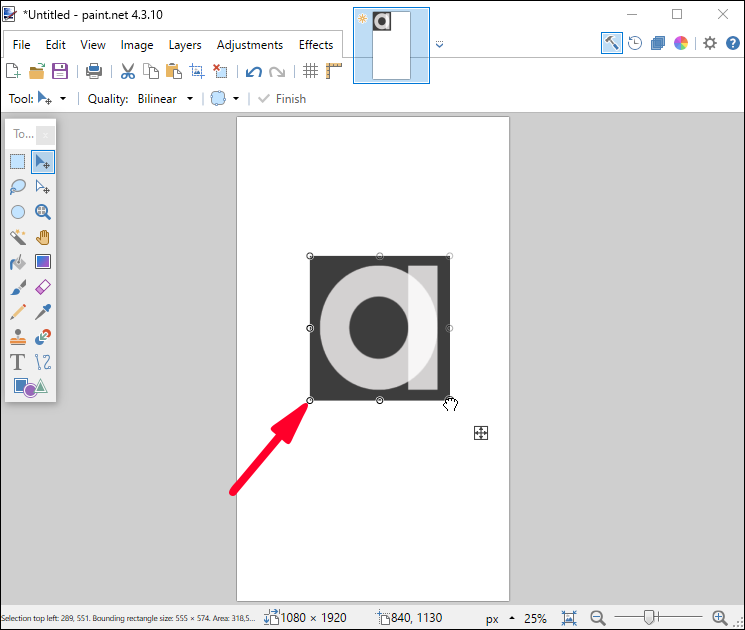This screenshot has width=745, height=630.
Task: Toggle the Layers window button
Action: 657,43
